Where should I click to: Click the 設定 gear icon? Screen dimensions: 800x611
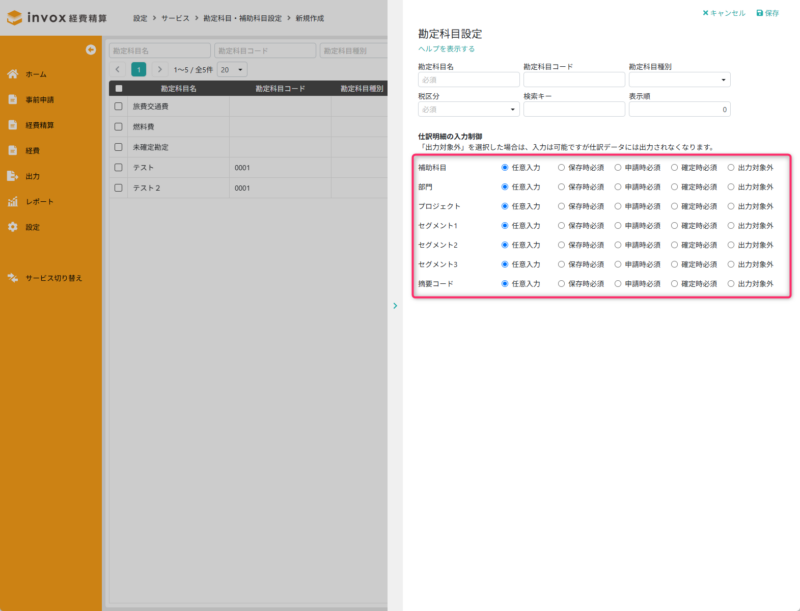click(12, 227)
